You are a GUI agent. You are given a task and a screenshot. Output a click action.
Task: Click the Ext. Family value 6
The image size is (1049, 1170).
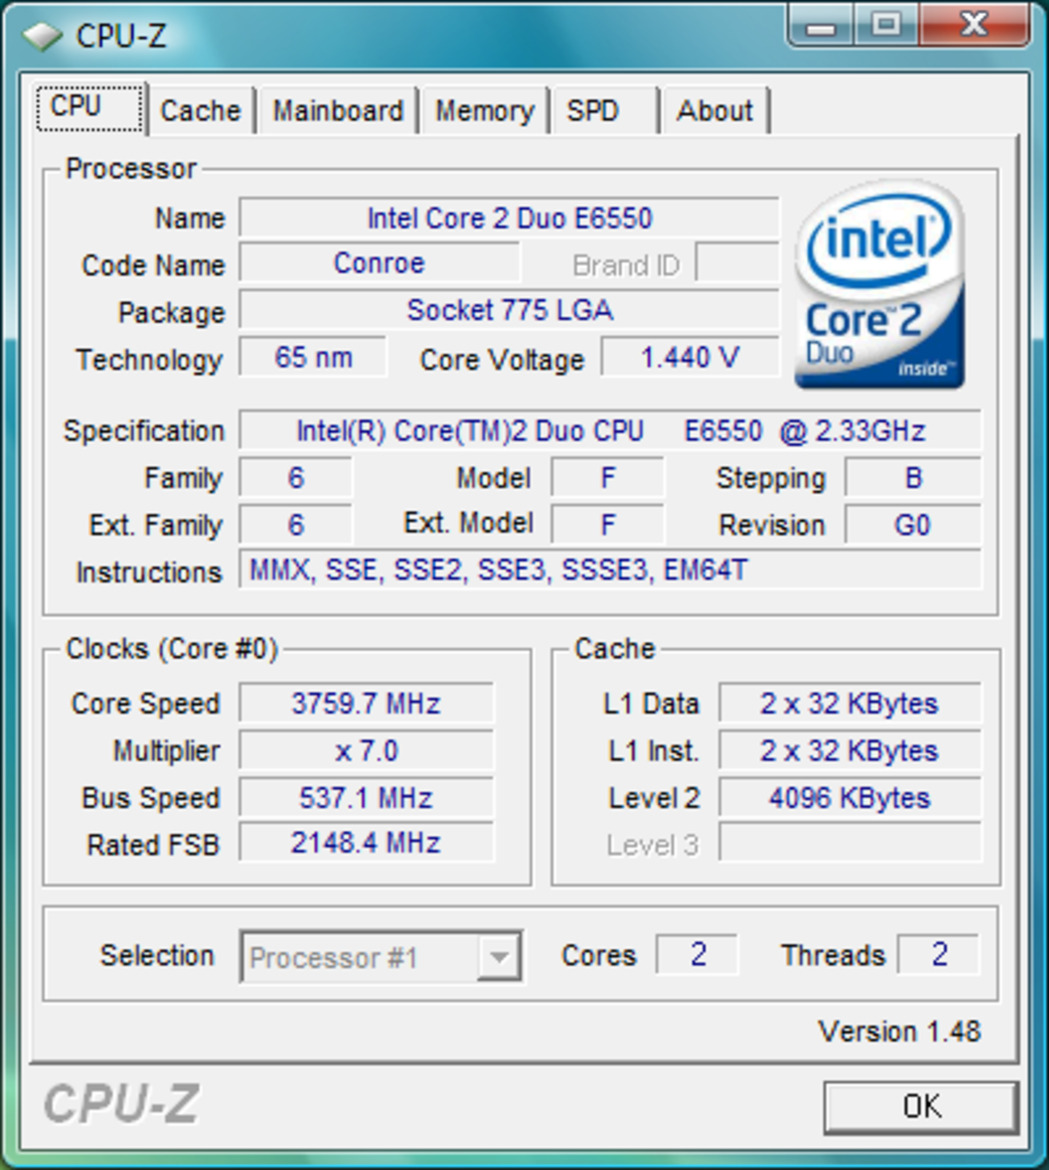[295, 525]
